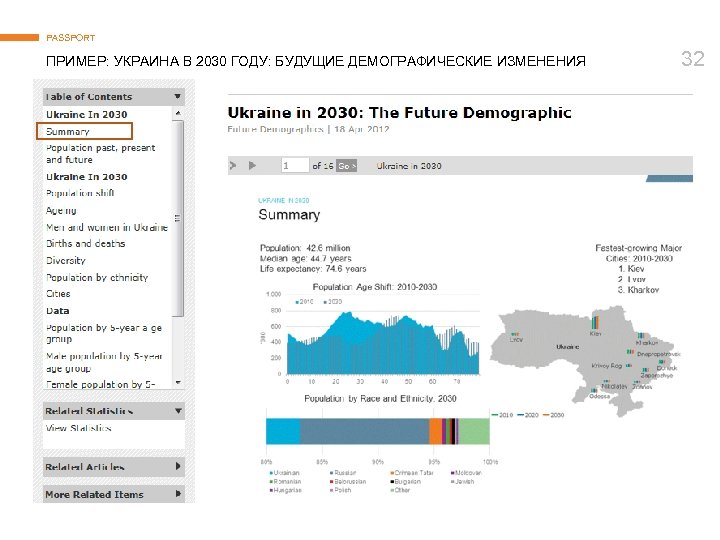
Task: Click the page number input field
Action: coord(295,165)
